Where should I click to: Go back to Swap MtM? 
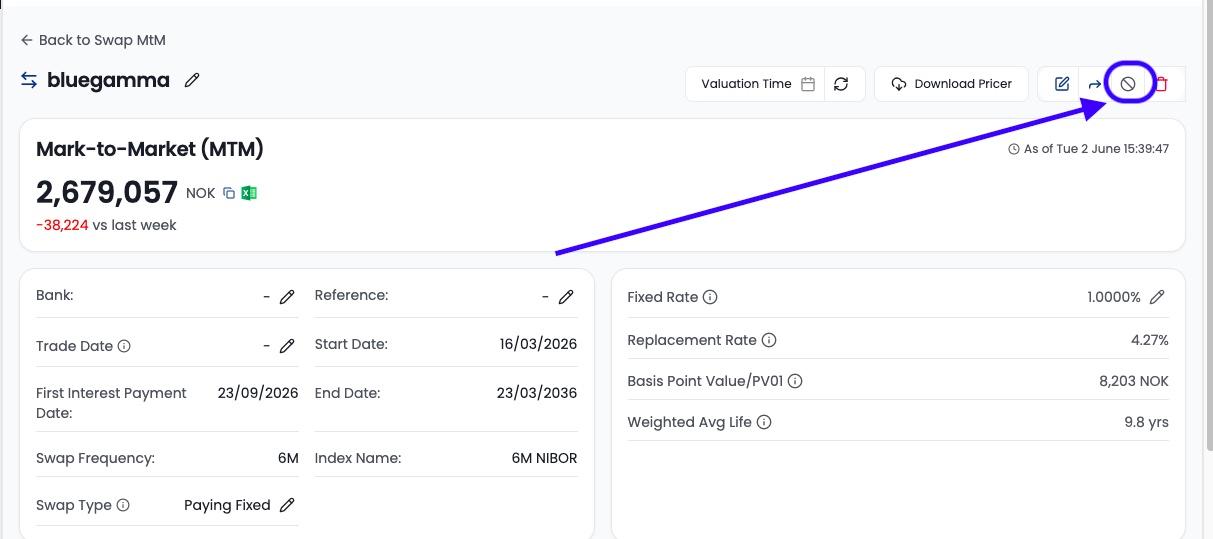click(x=93, y=40)
